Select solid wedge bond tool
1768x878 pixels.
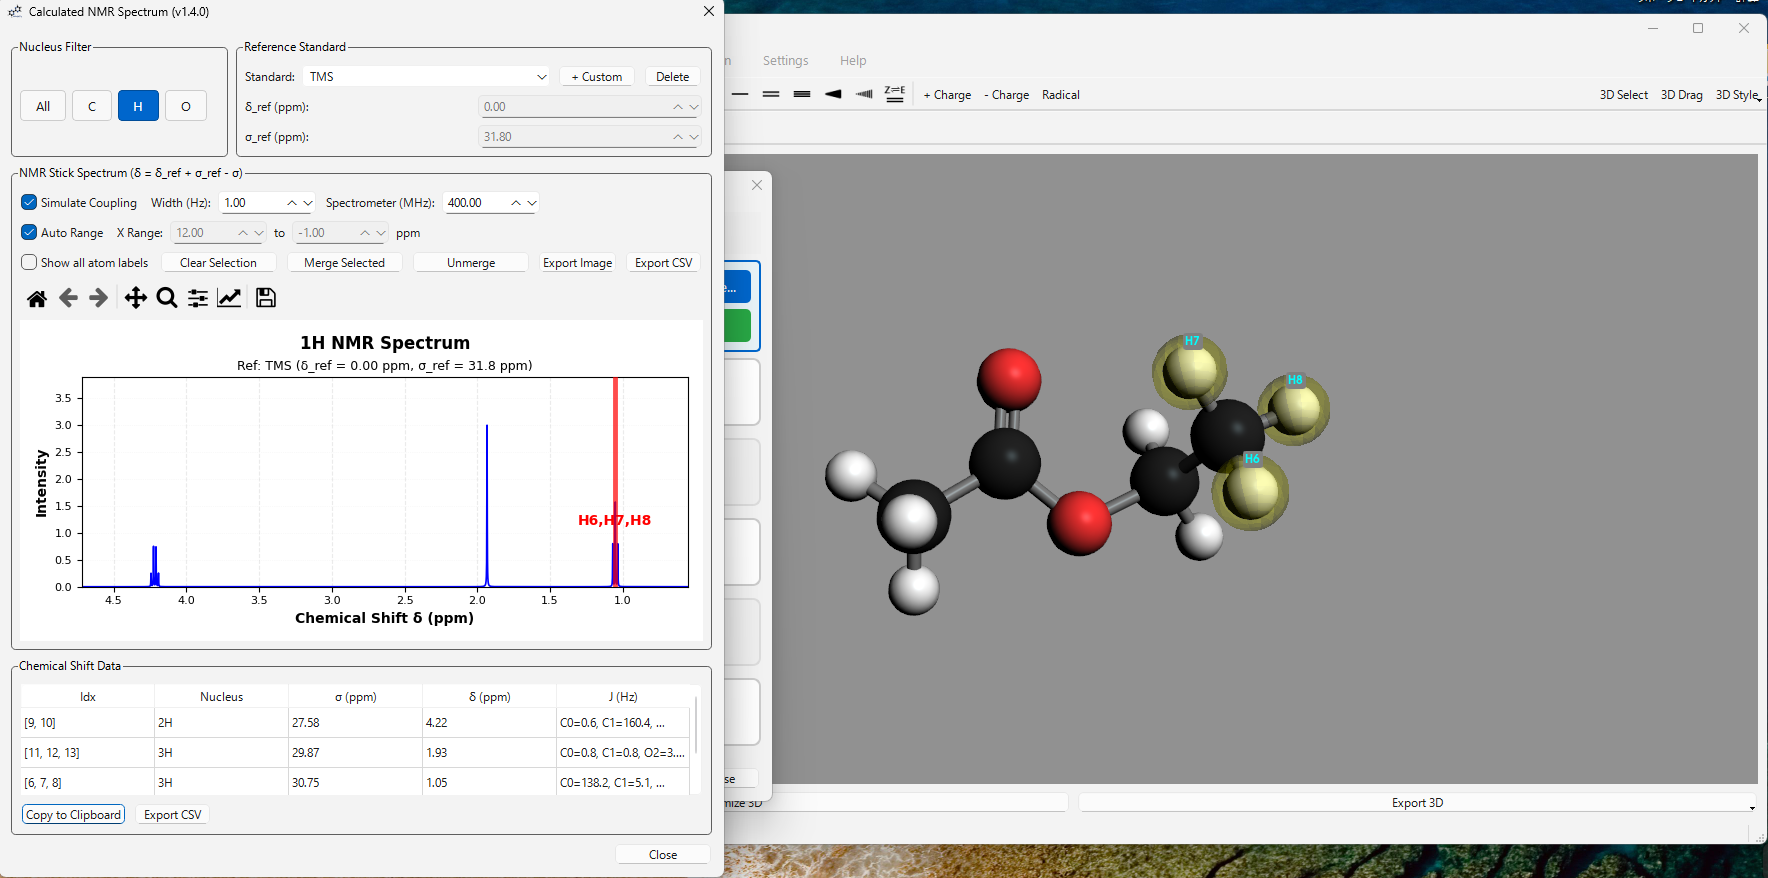(833, 95)
